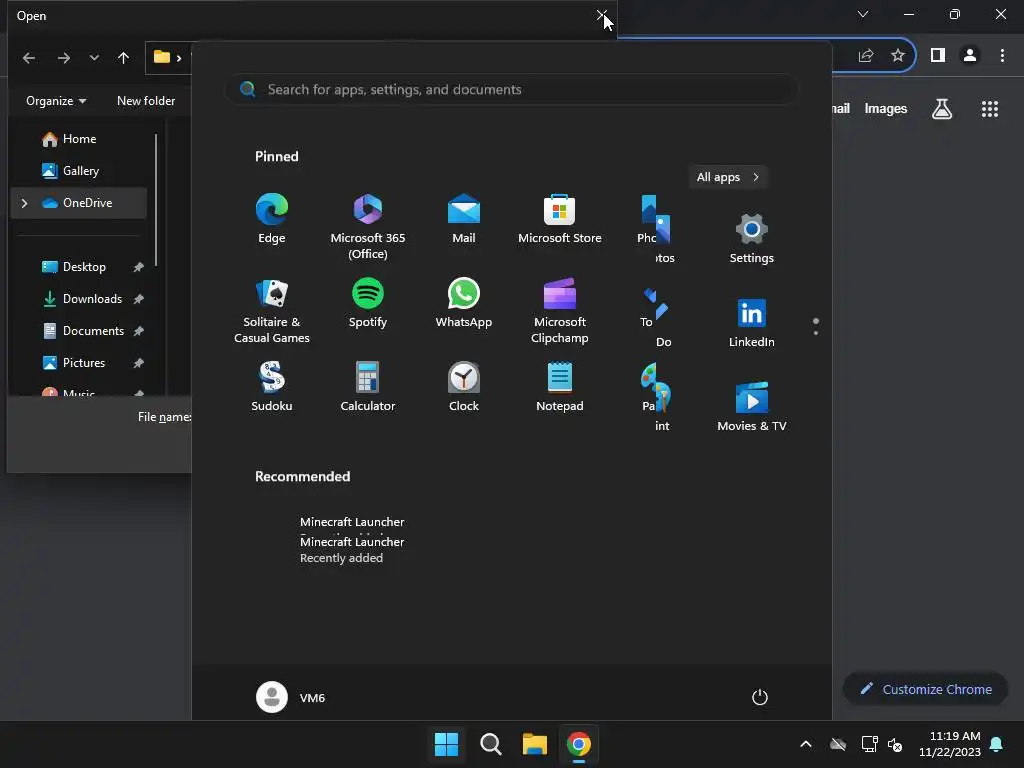Go to next page of pinned apps
Screen dimensions: 1024x768
(816, 333)
